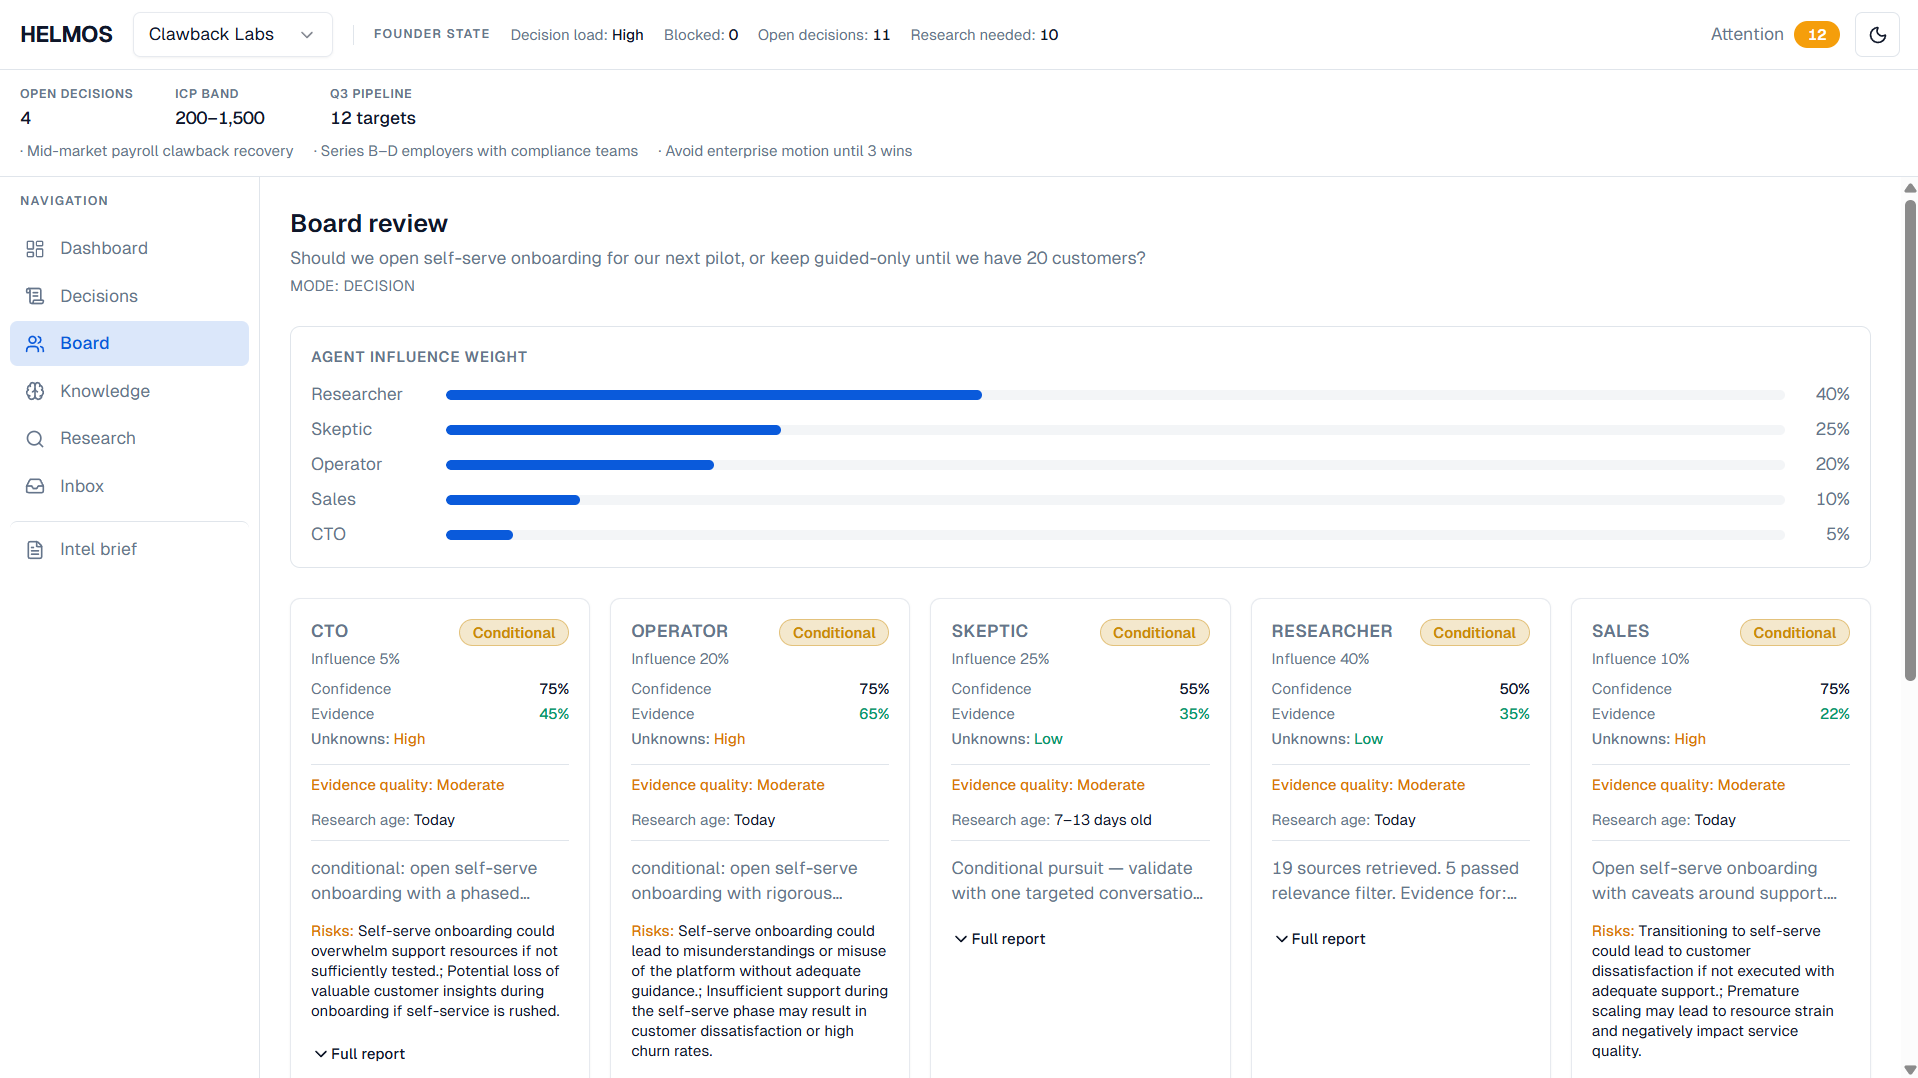1918x1078 pixels.
Task: Click the vertical page scrollbar
Action: click(x=1910, y=440)
